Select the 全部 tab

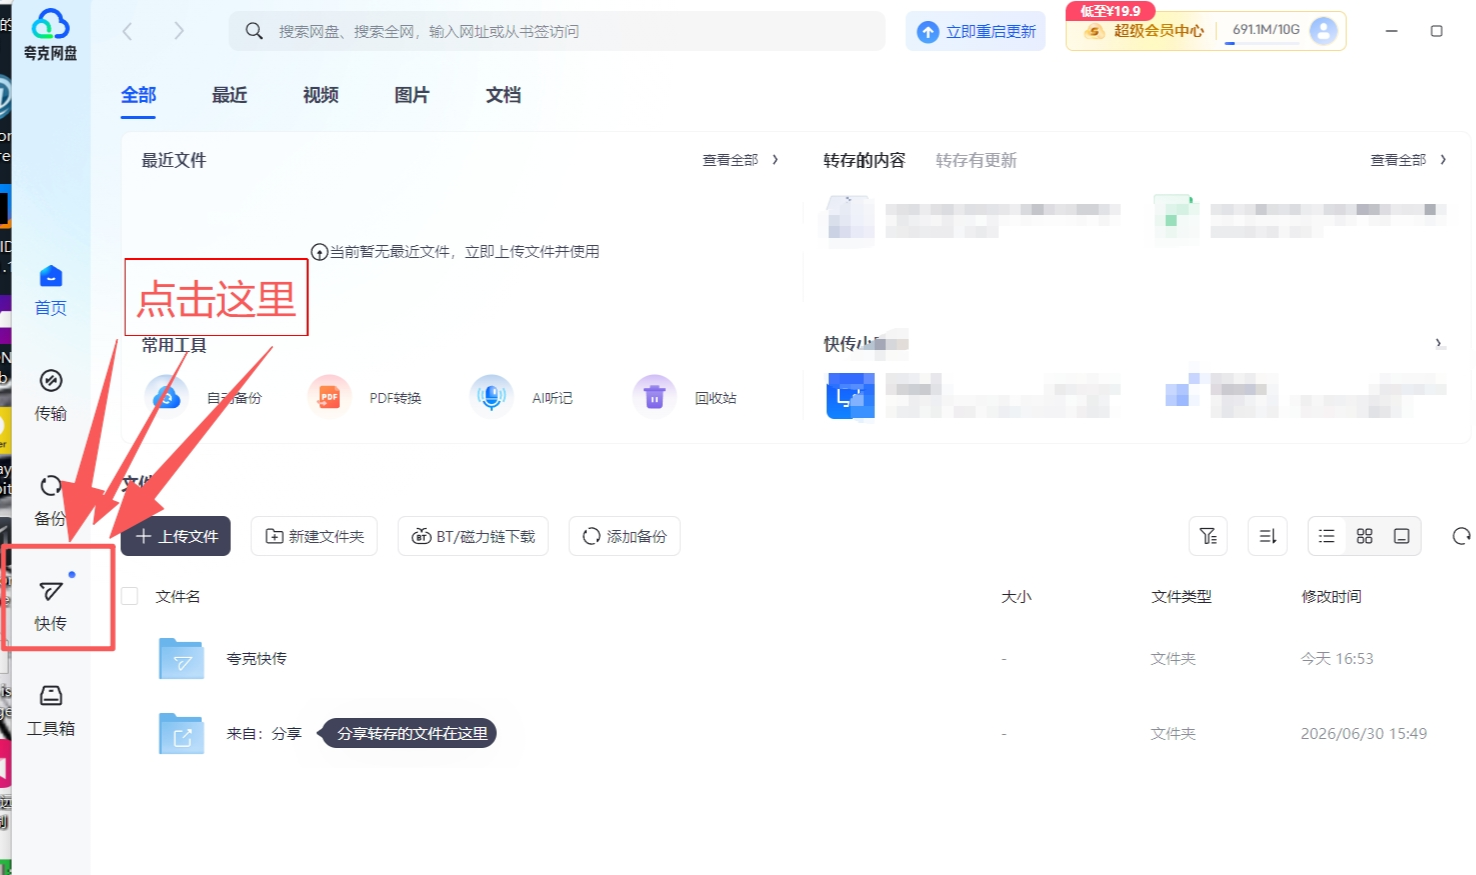tap(139, 95)
